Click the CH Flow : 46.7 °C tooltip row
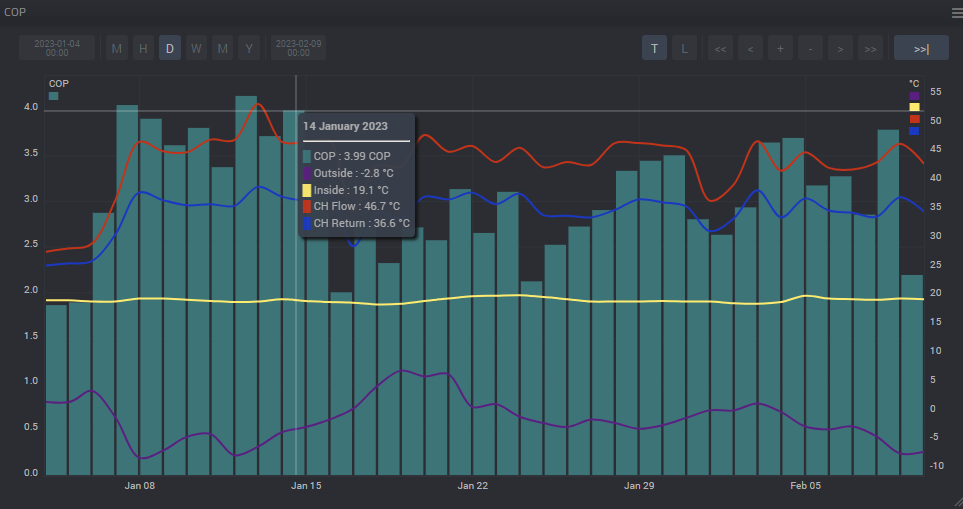This screenshot has width=963, height=509. (351, 207)
